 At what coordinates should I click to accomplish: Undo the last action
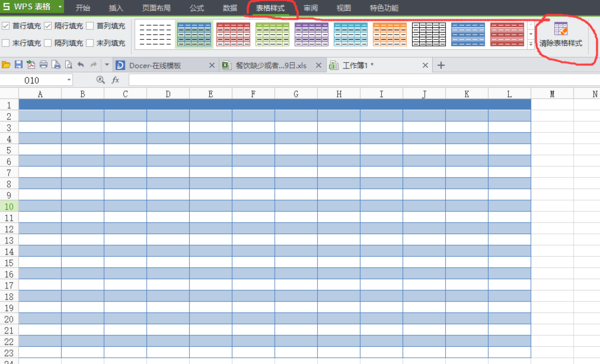click(81, 65)
